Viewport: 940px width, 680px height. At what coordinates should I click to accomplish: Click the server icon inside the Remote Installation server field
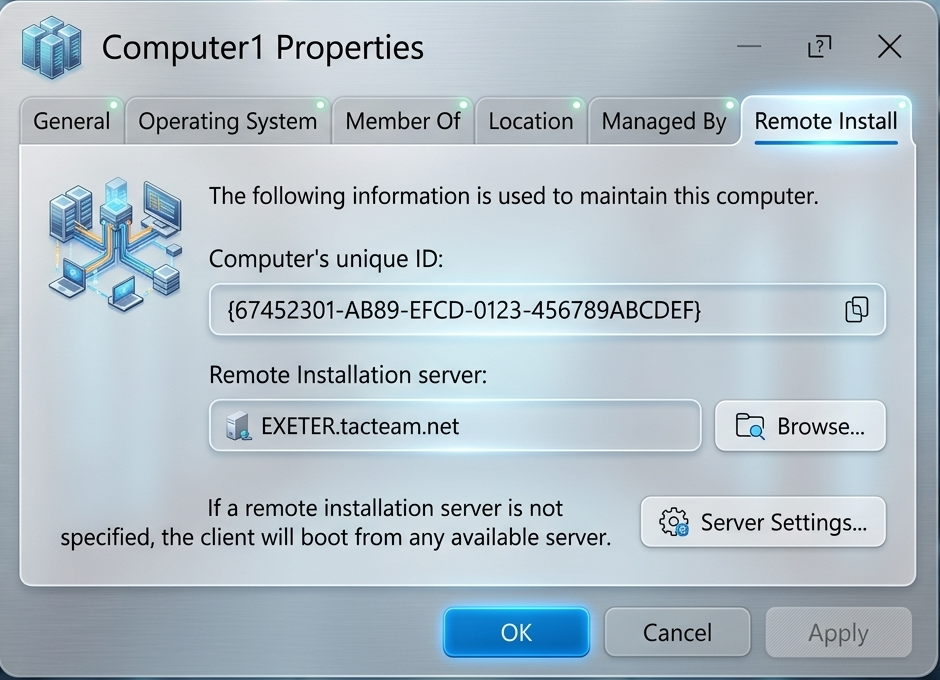[238, 426]
